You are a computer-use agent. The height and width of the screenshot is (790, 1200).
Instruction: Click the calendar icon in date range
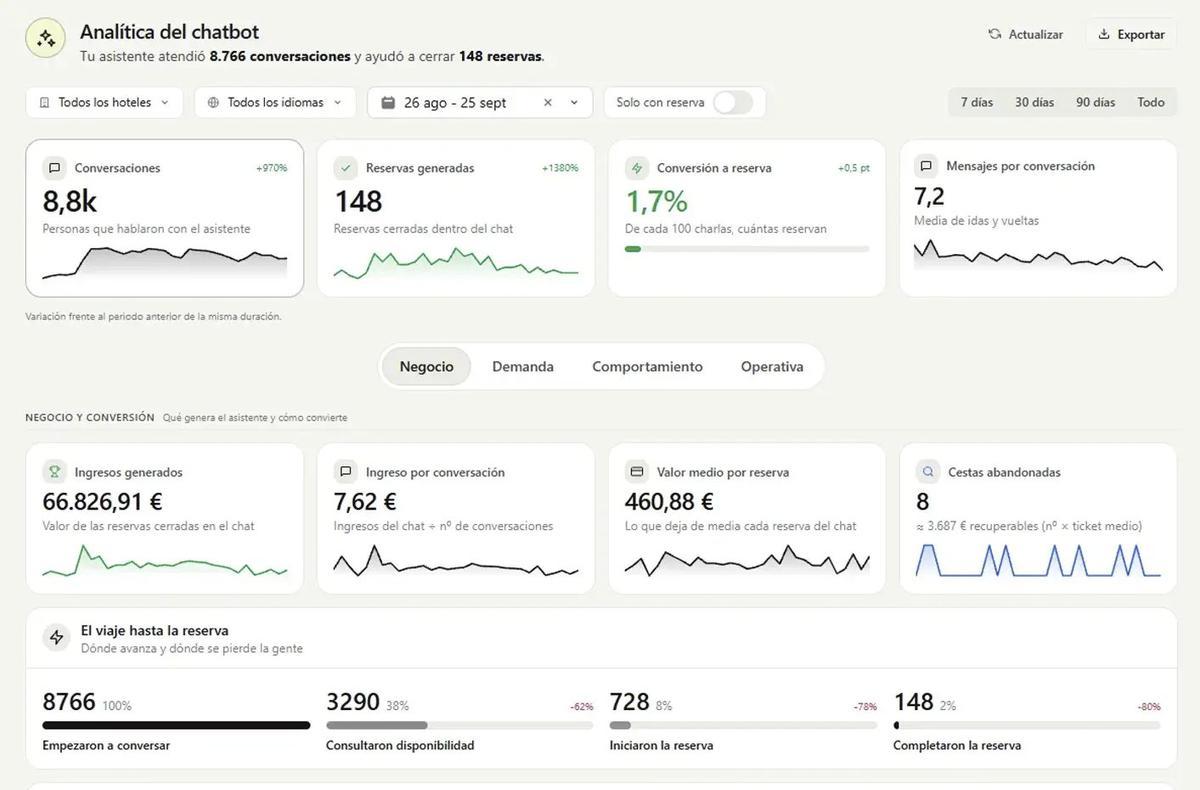pos(388,102)
